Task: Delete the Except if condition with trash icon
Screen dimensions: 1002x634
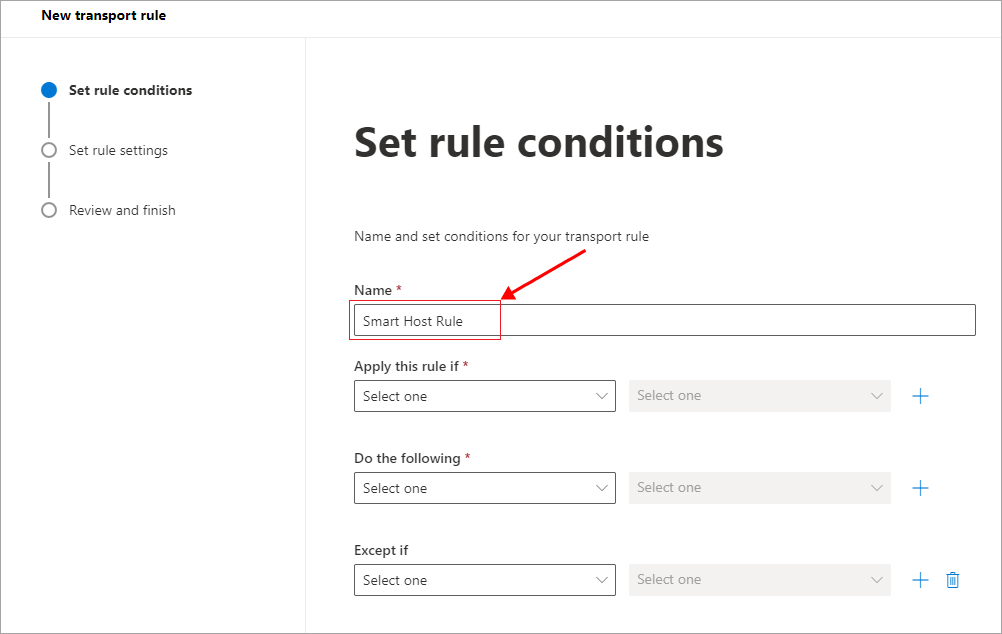Action: 952,580
